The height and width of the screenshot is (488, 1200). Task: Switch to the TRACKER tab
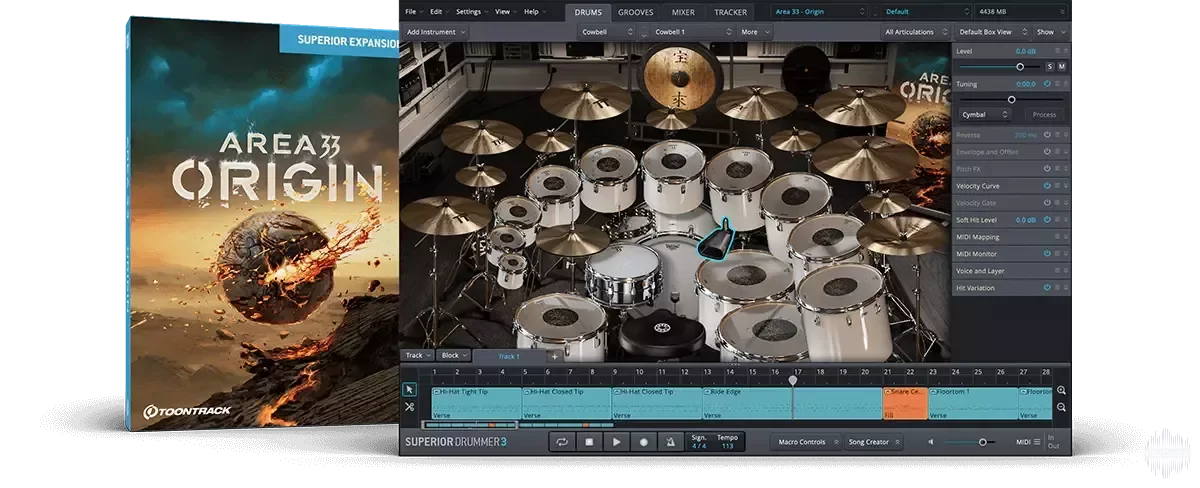click(x=730, y=12)
